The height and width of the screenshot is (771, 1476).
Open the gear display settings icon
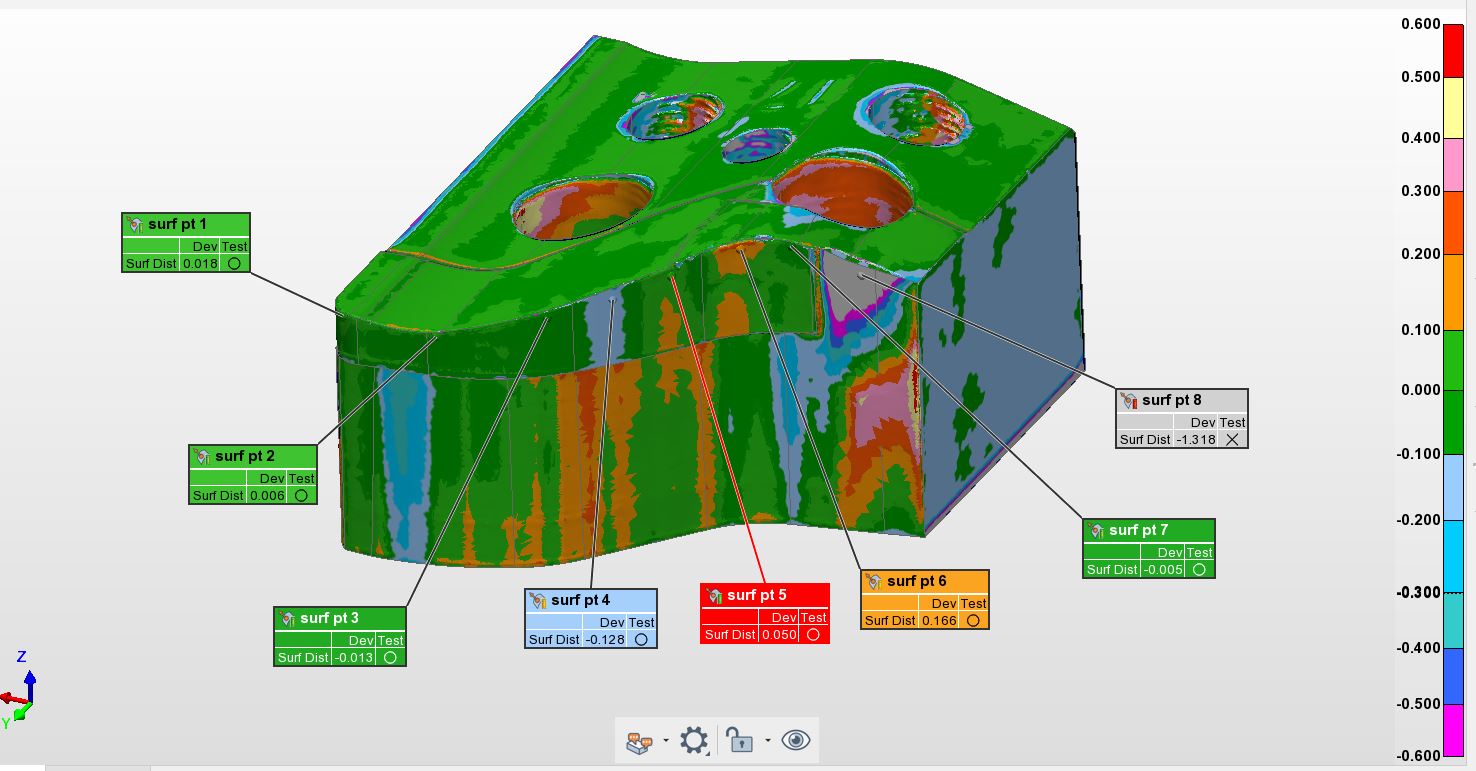[x=693, y=741]
